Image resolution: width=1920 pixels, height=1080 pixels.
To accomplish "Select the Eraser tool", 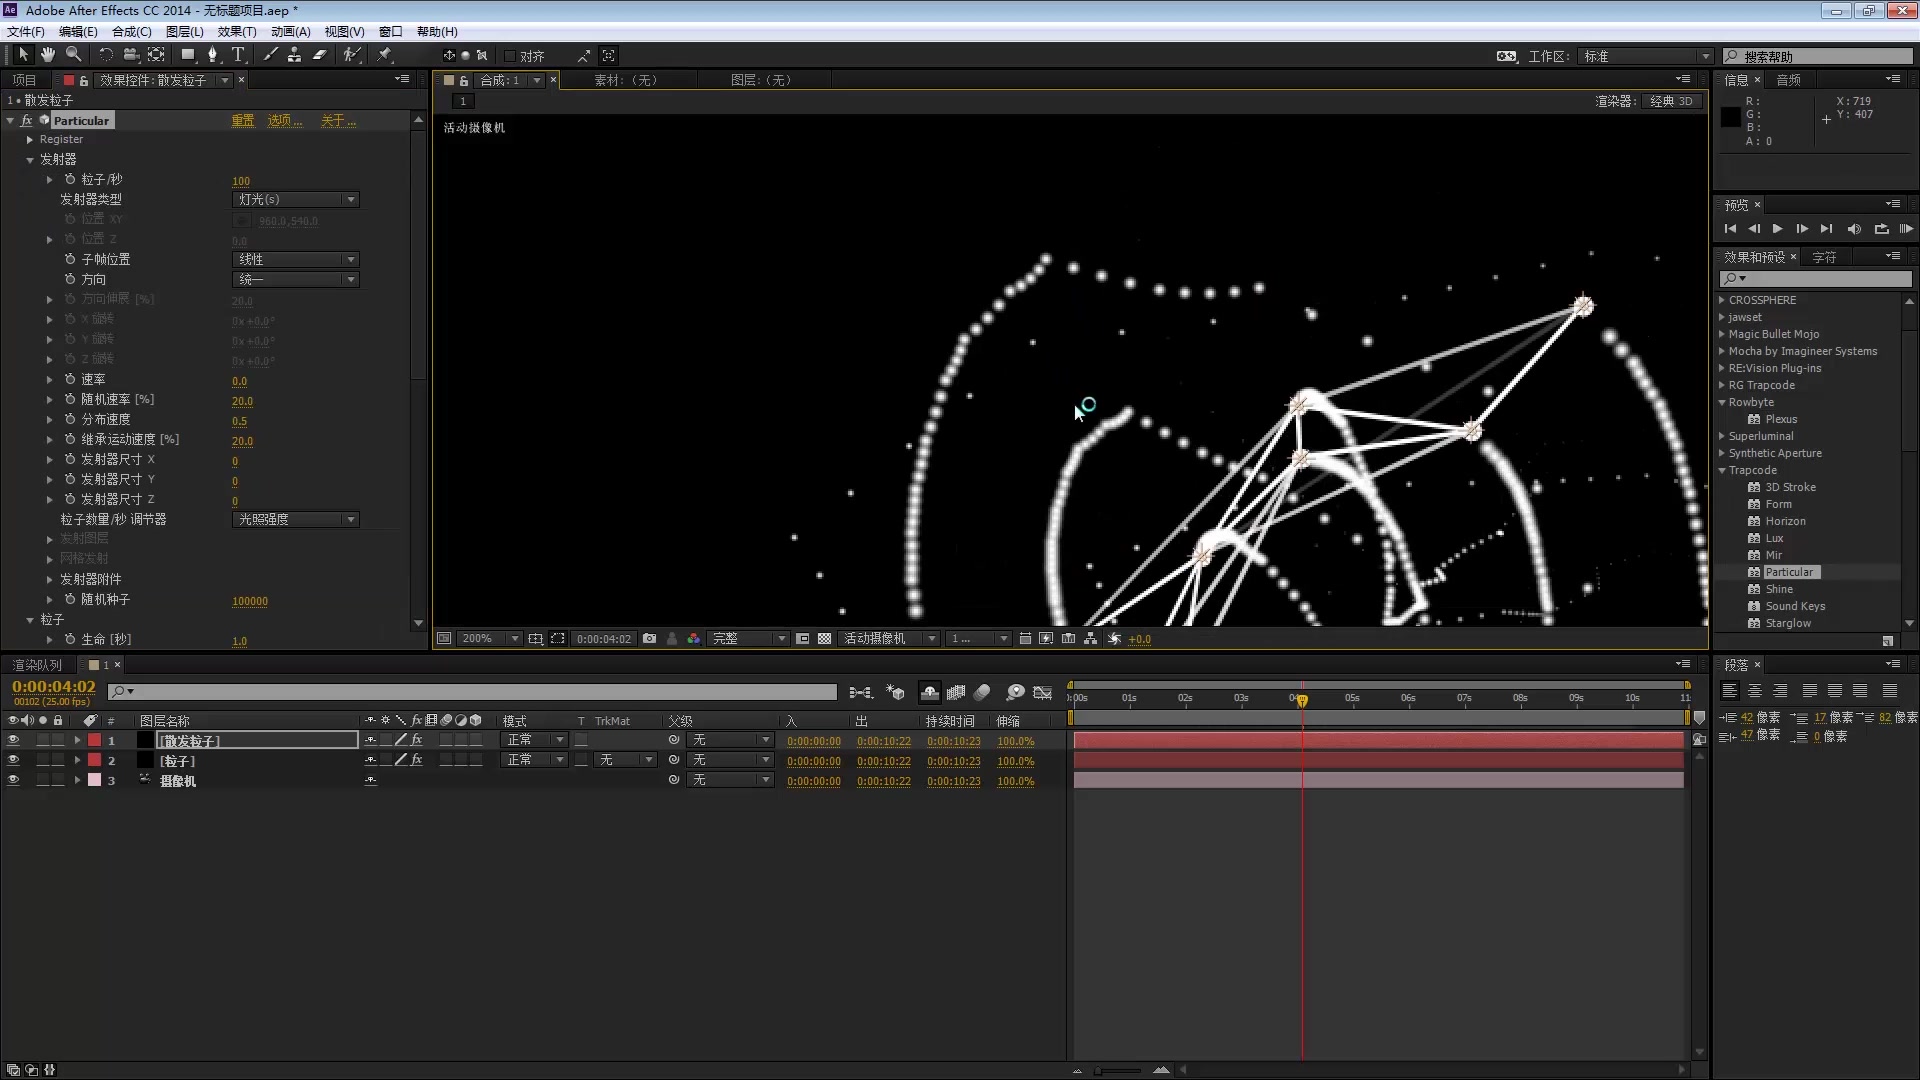I will coord(320,55).
